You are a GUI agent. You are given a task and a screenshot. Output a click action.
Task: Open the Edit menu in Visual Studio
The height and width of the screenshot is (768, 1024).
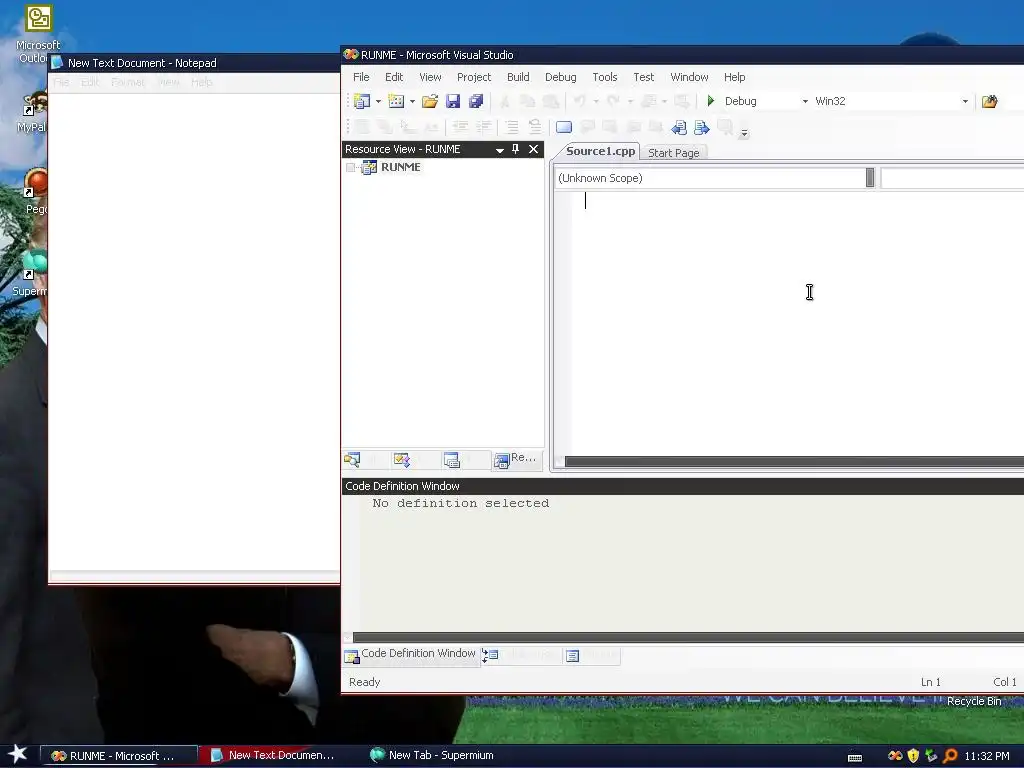pyautogui.click(x=394, y=77)
